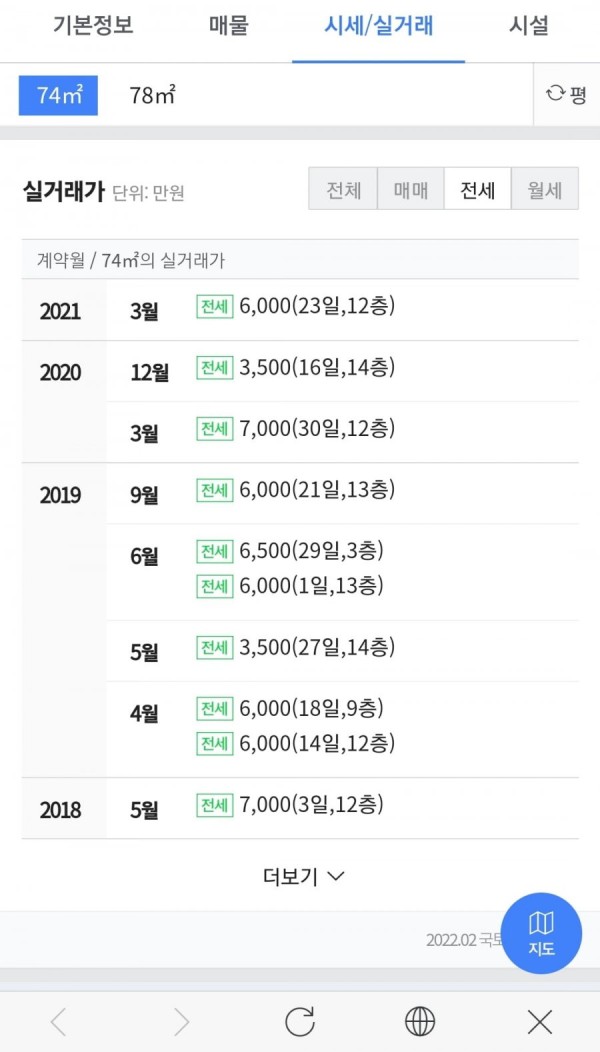600x1052 pixels.
Task: Select the 전세 filter button
Action: (x=478, y=191)
